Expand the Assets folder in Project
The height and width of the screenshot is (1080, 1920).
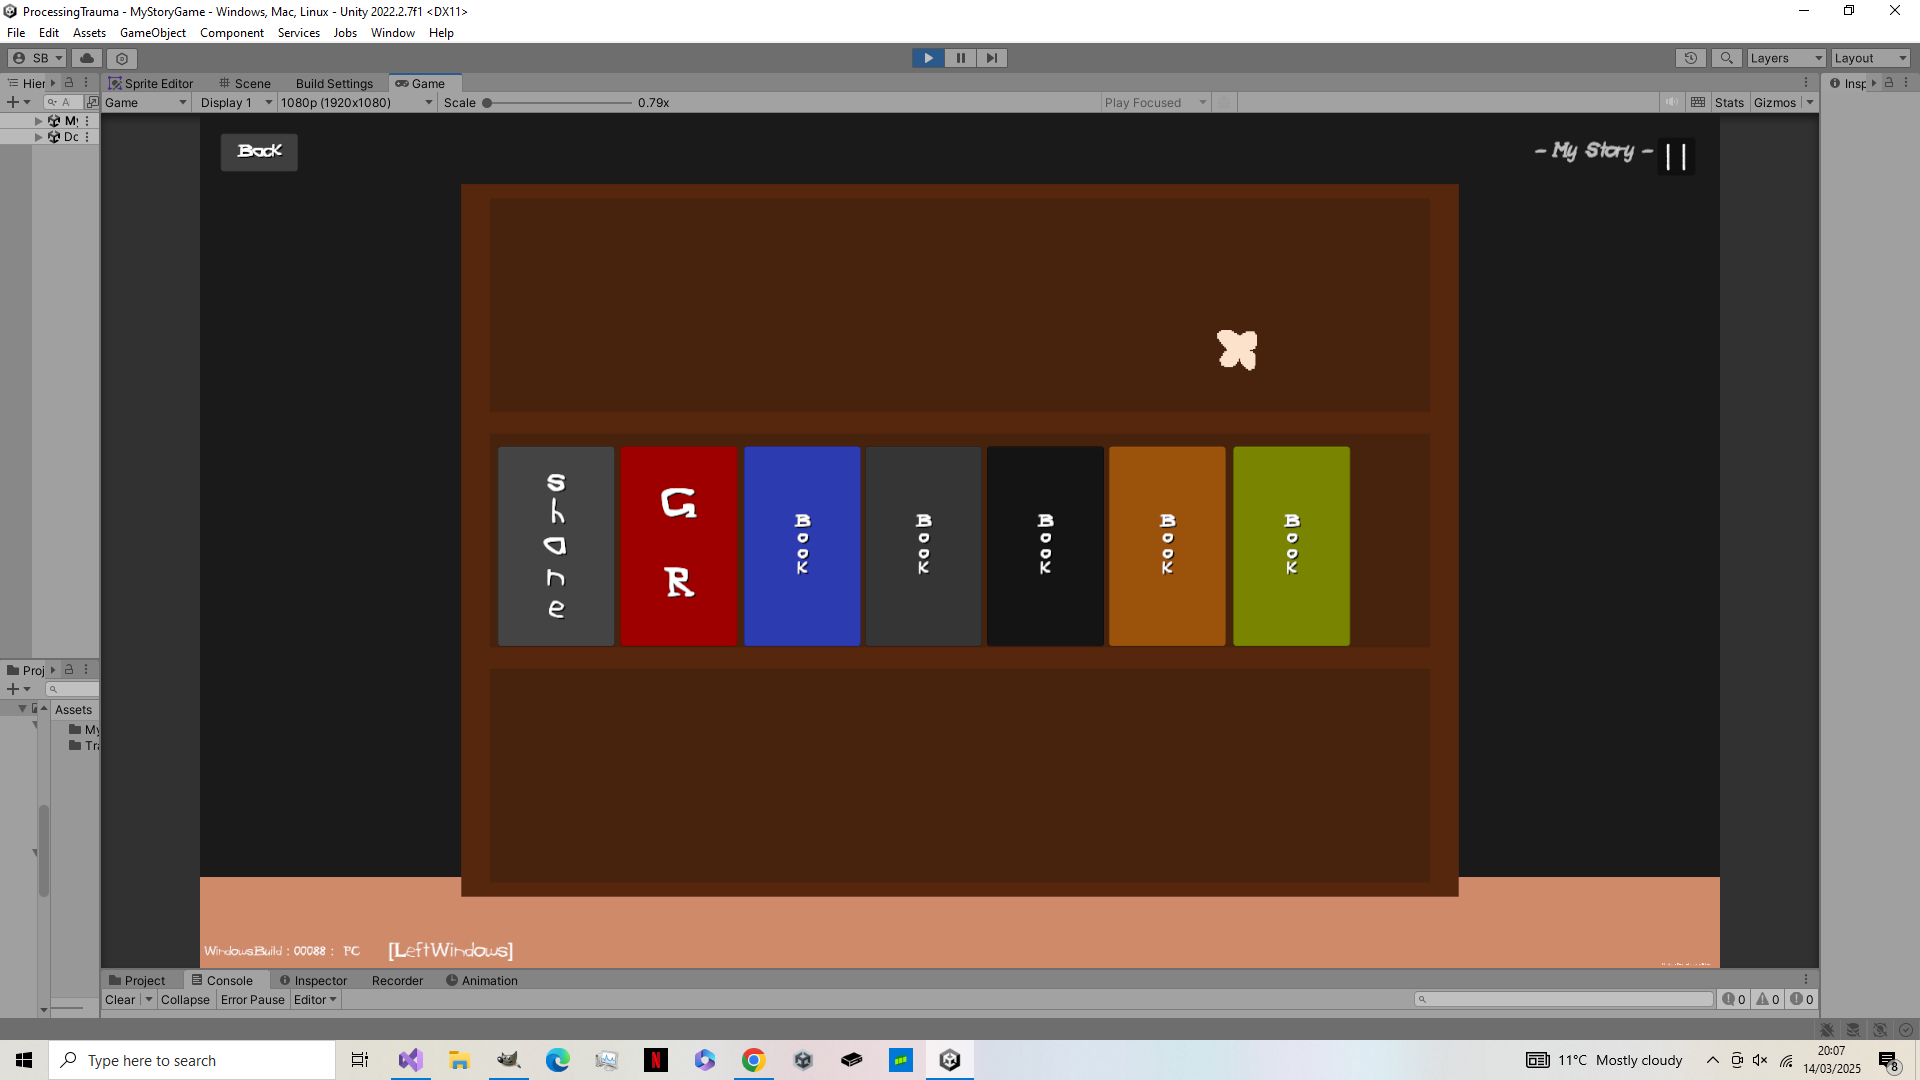(x=22, y=708)
